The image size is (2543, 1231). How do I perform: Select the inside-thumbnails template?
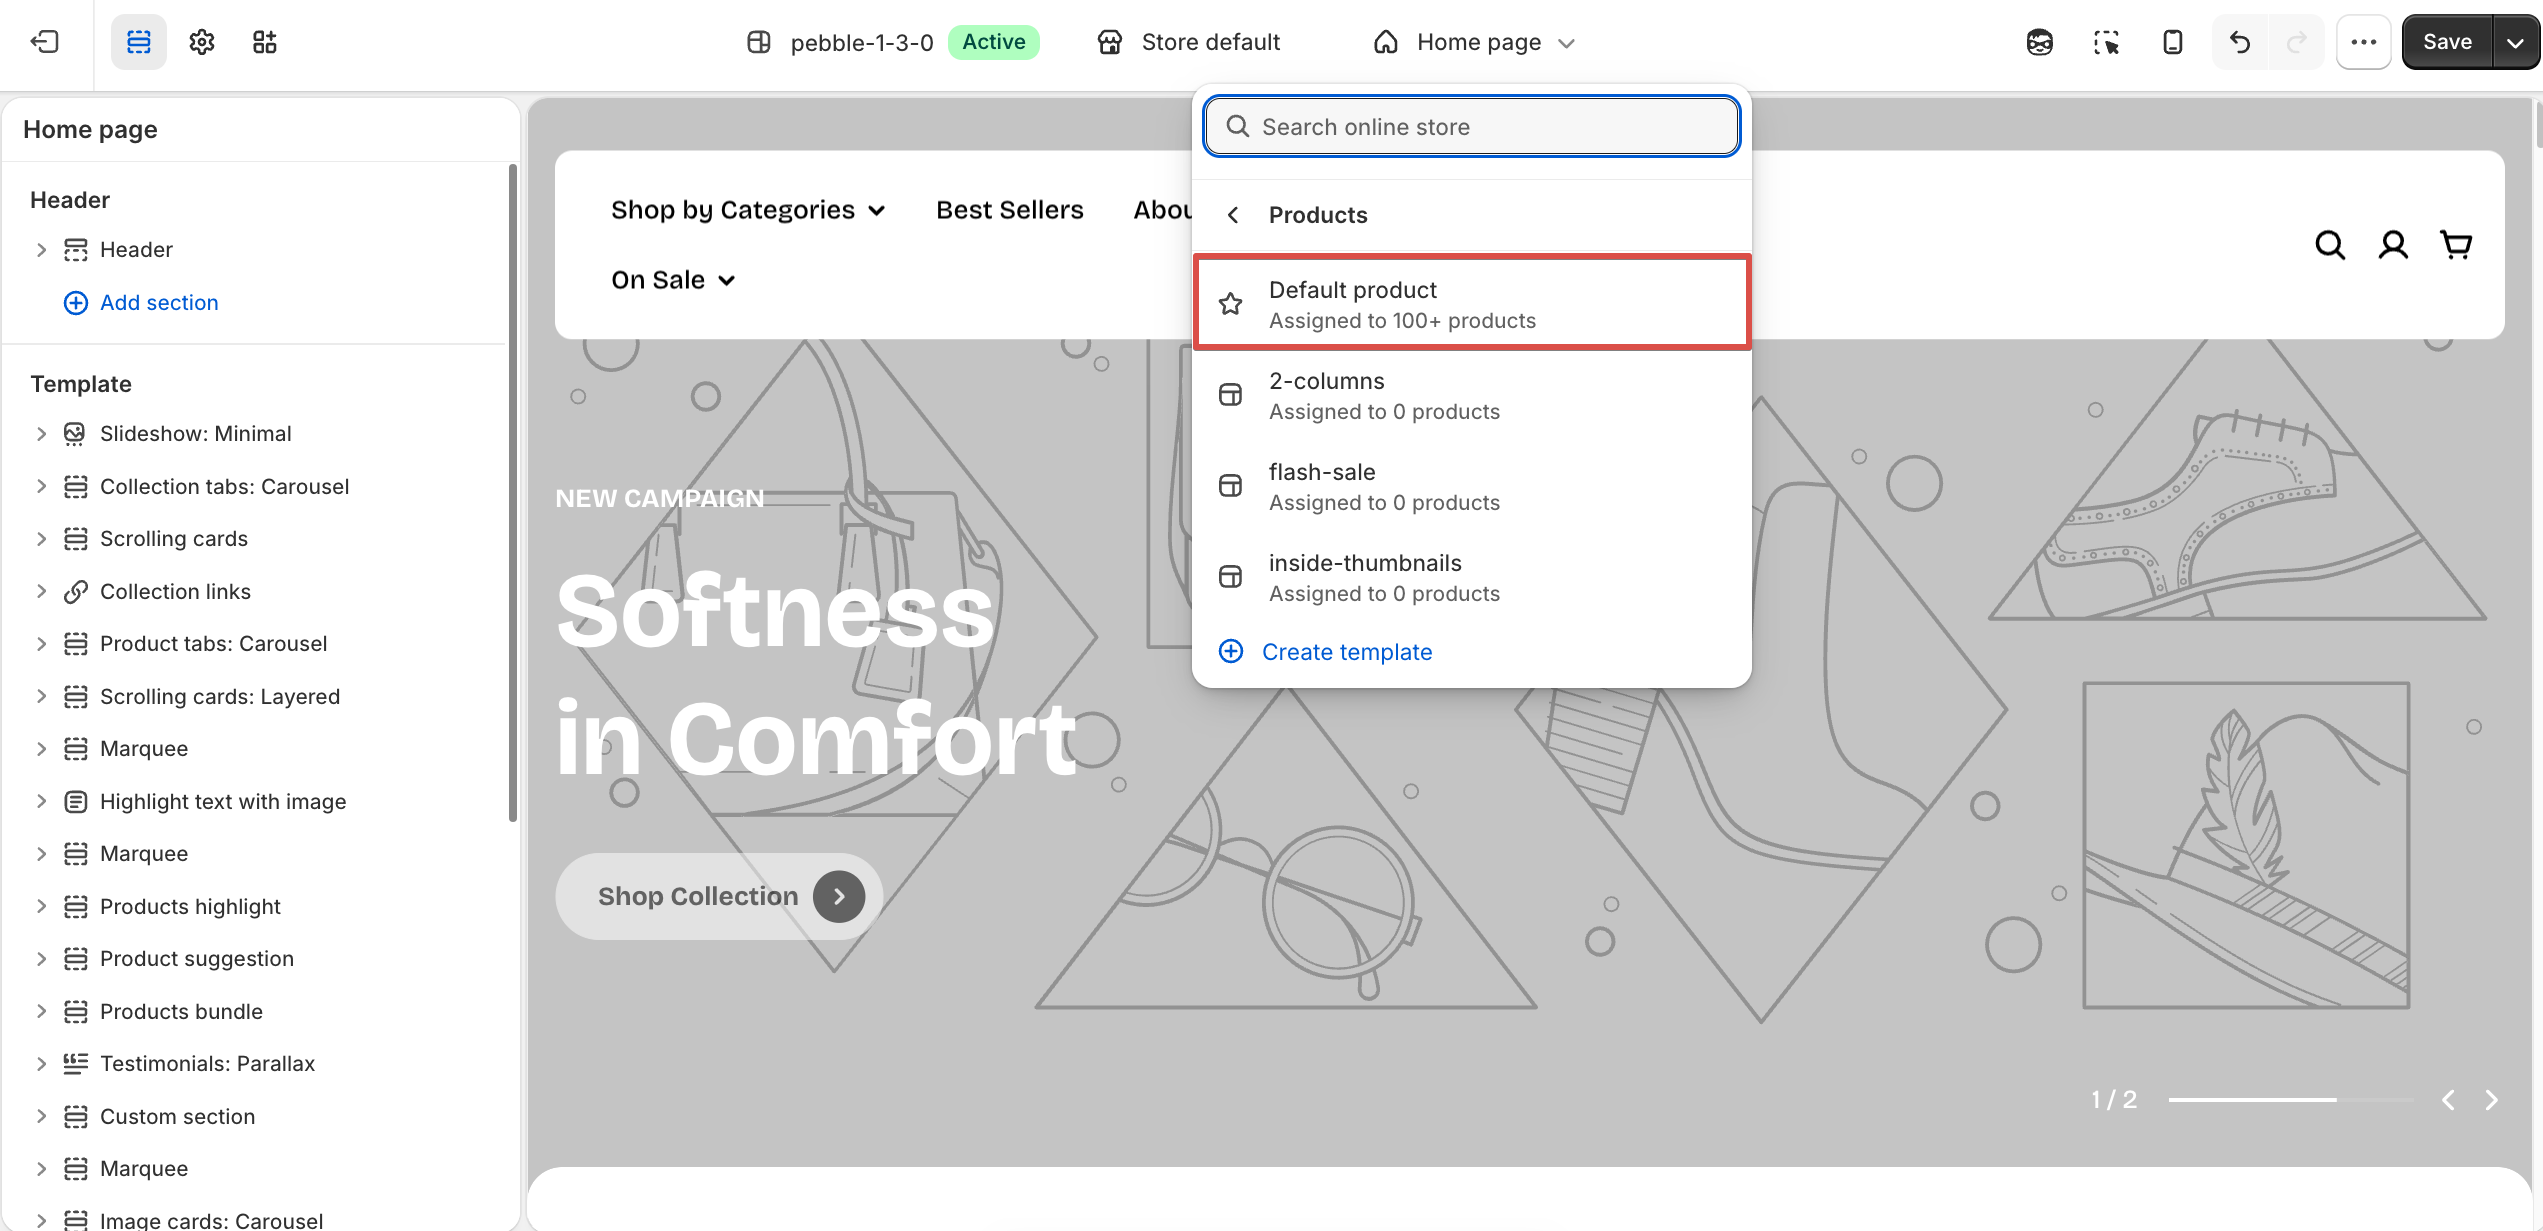1472,578
